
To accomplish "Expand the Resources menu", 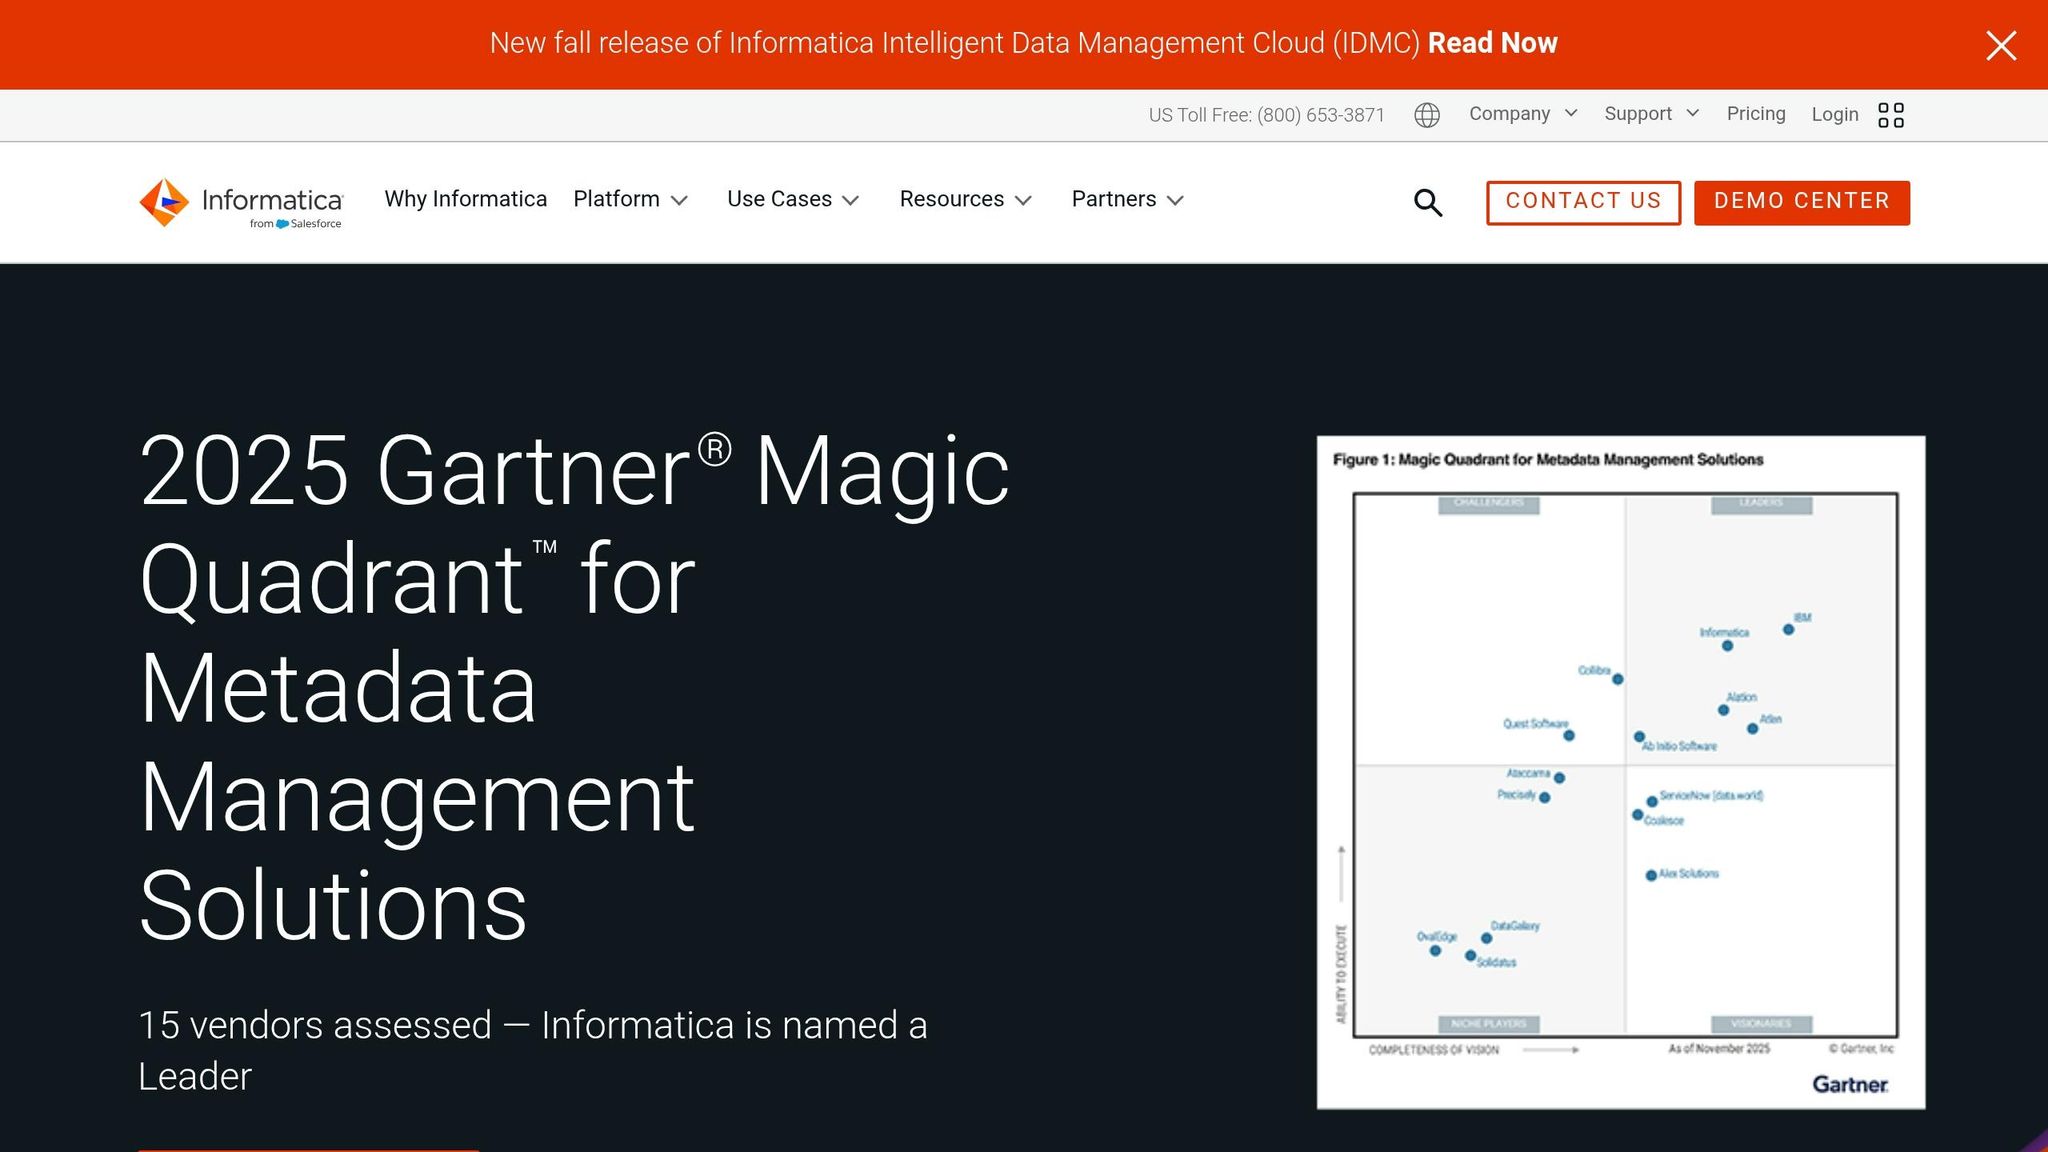I will pos(966,199).
